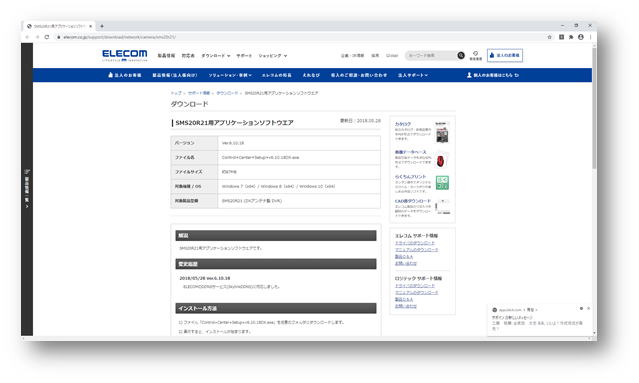Viewport: 639px width, 383px height.
Task: Click the green らくちんプリント icon
Action: click(442, 183)
